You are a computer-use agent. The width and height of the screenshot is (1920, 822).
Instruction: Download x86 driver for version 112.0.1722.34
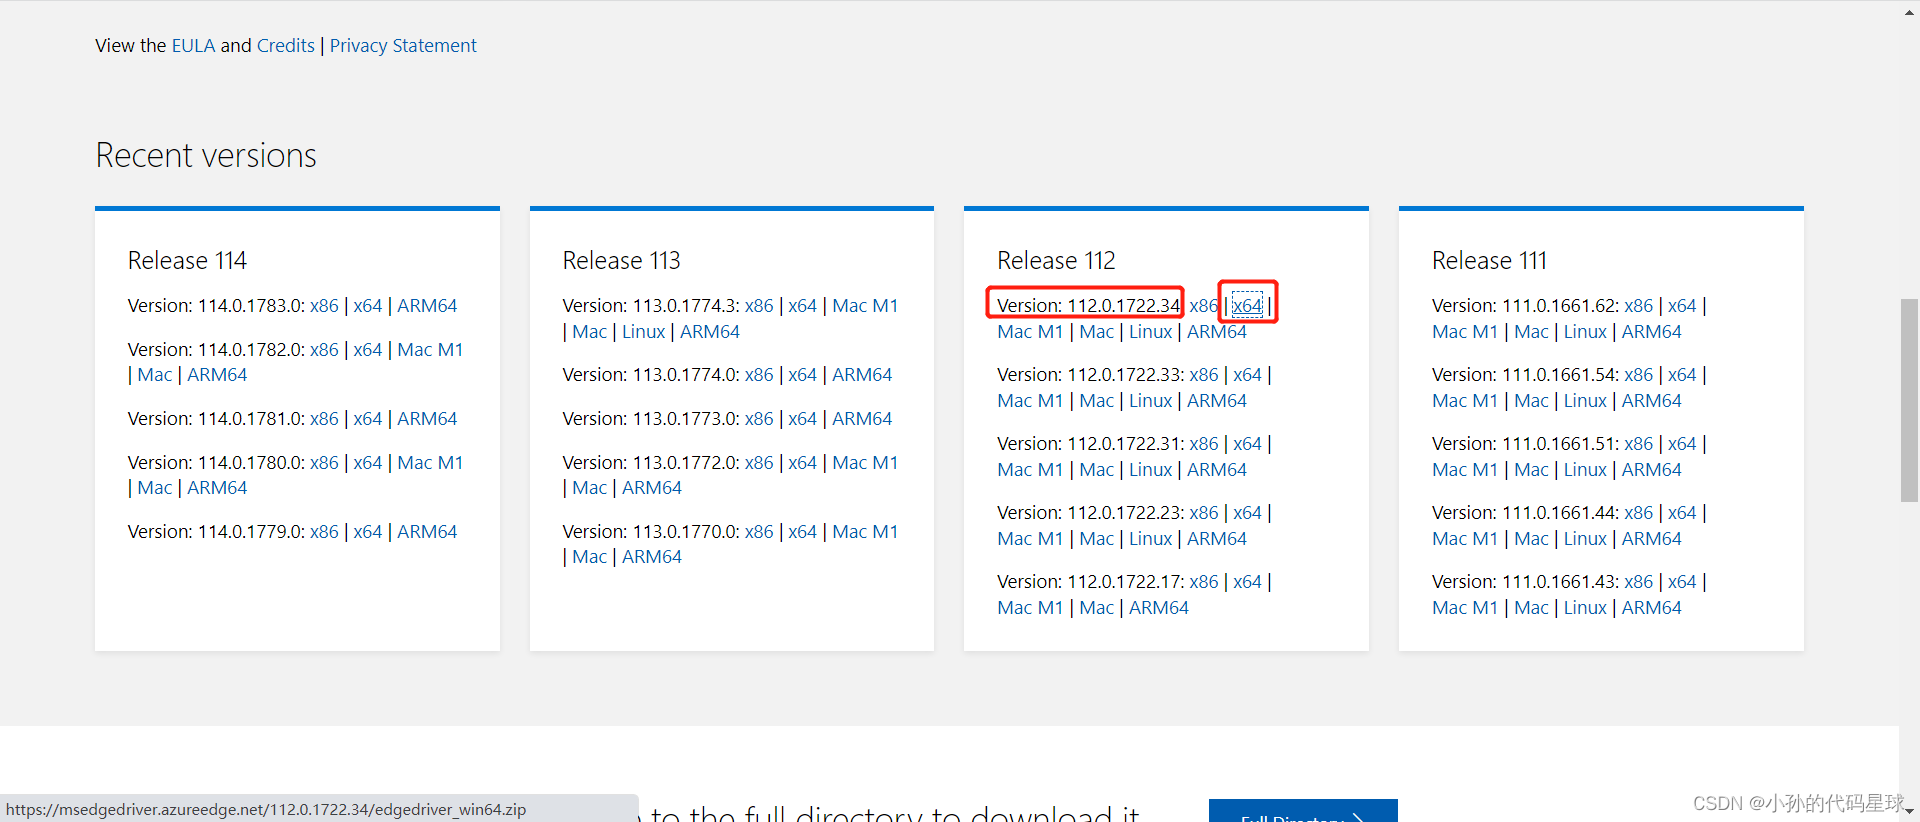pyautogui.click(x=1204, y=306)
